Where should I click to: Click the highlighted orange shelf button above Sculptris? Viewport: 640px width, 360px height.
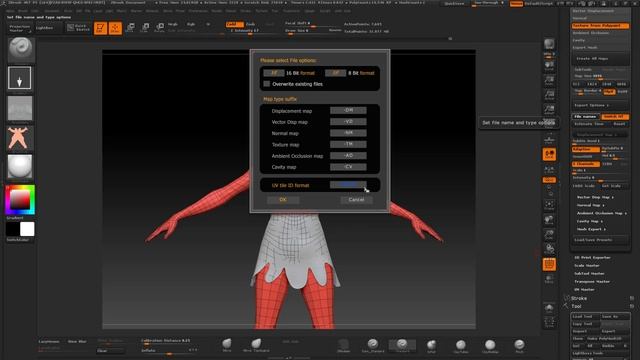click(549, 154)
